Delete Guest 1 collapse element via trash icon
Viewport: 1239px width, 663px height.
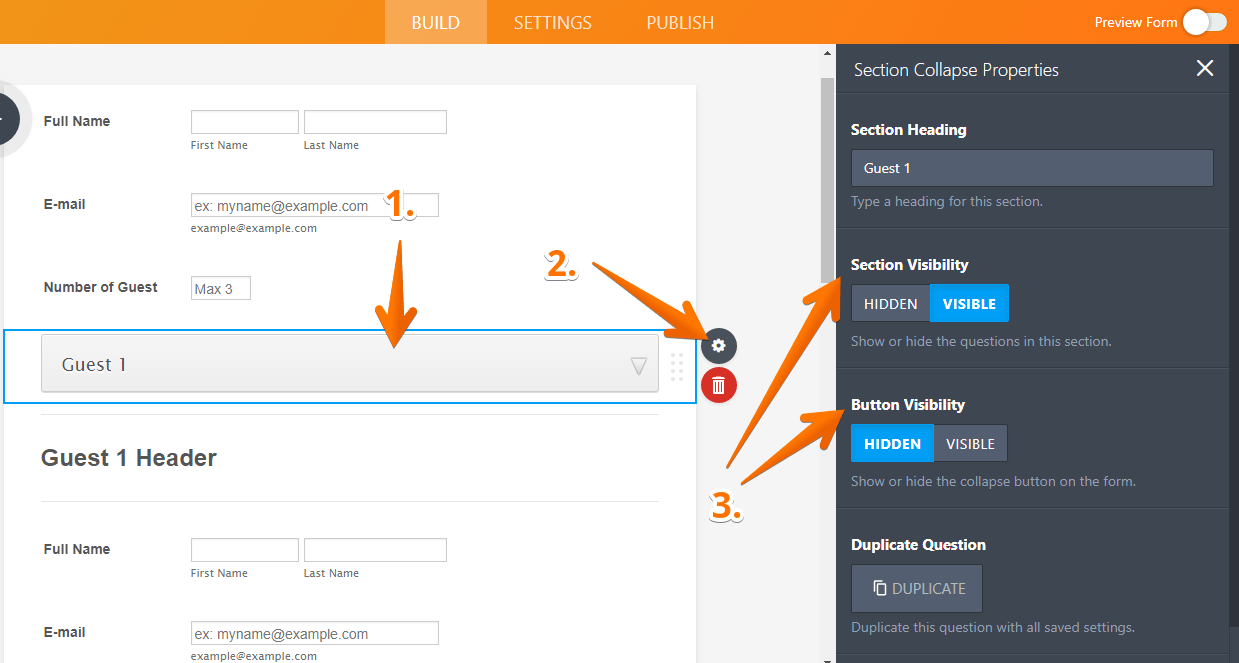718,384
